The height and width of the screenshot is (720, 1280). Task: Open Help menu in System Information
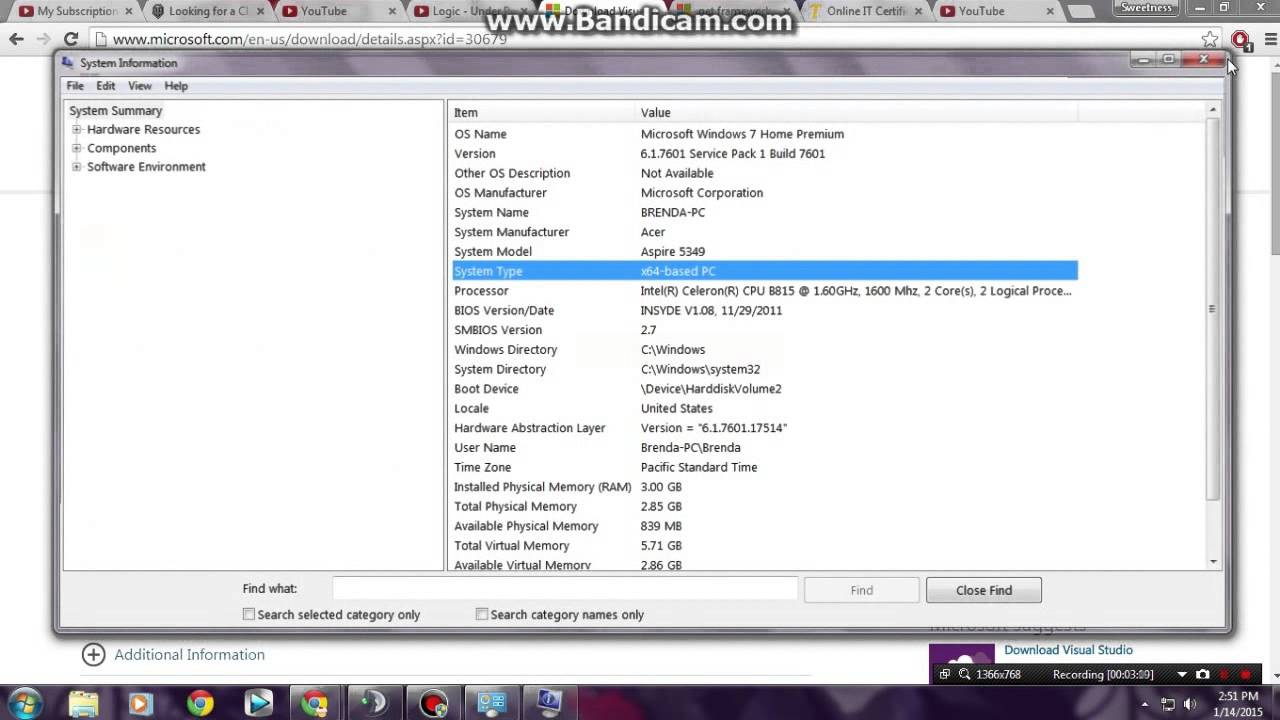pyautogui.click(x=176, y=86)
